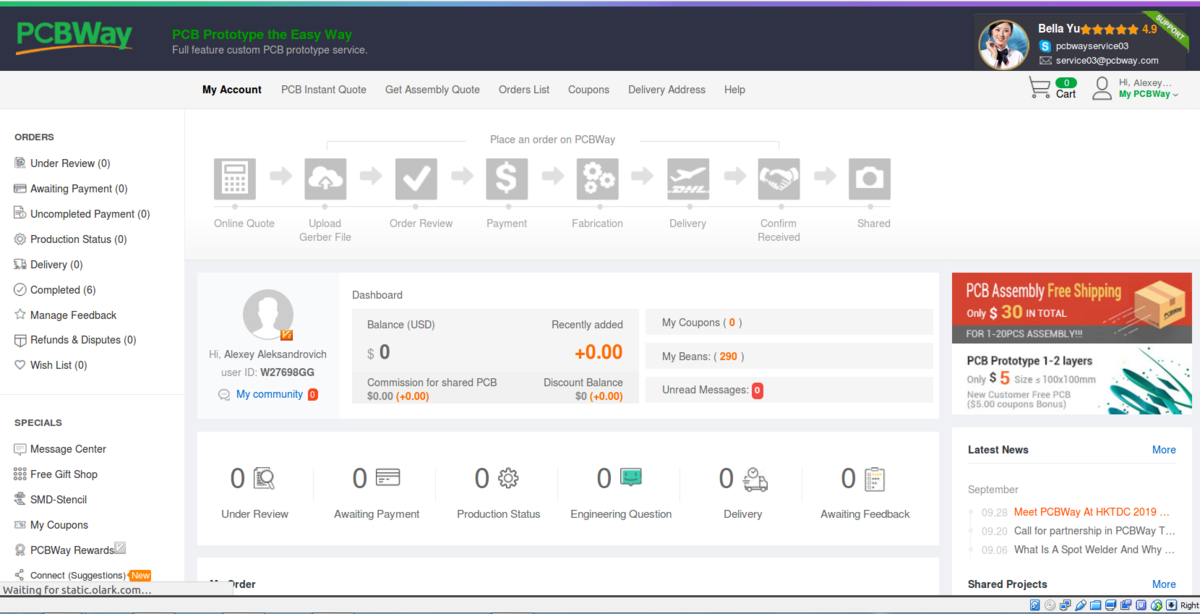Viewport: 1200px width, 614px height.
Task: Click the Engineering Question chat icon
Action: pyautogui.click(x=631, y=478)
